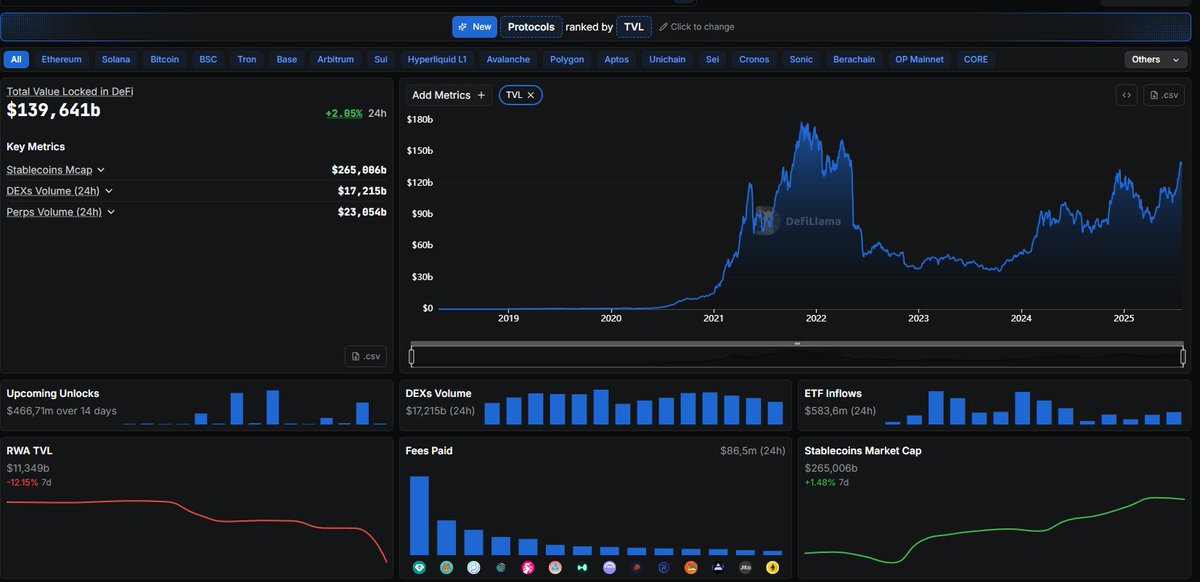Expand the Stablecoins Mcap metric
1200x582 pixels.
click(x=56, y=170)
